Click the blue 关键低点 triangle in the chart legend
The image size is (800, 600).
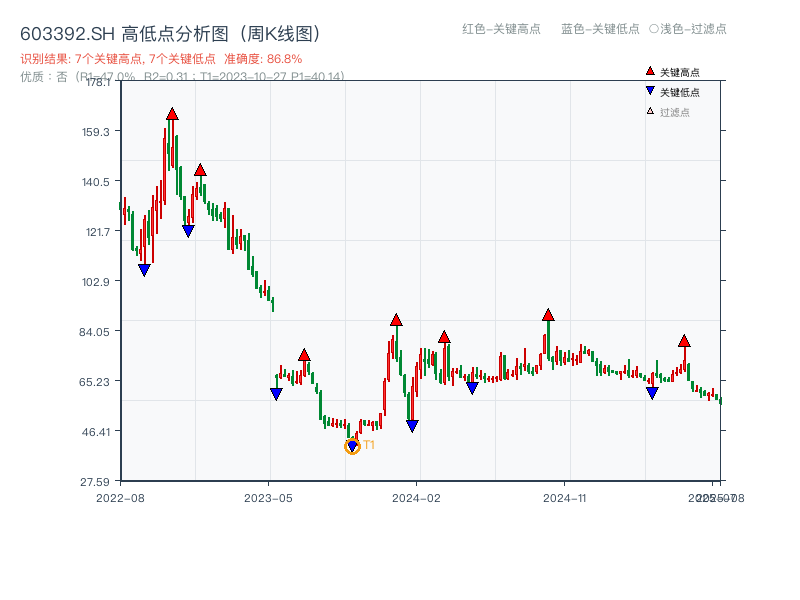coord(649,91)
